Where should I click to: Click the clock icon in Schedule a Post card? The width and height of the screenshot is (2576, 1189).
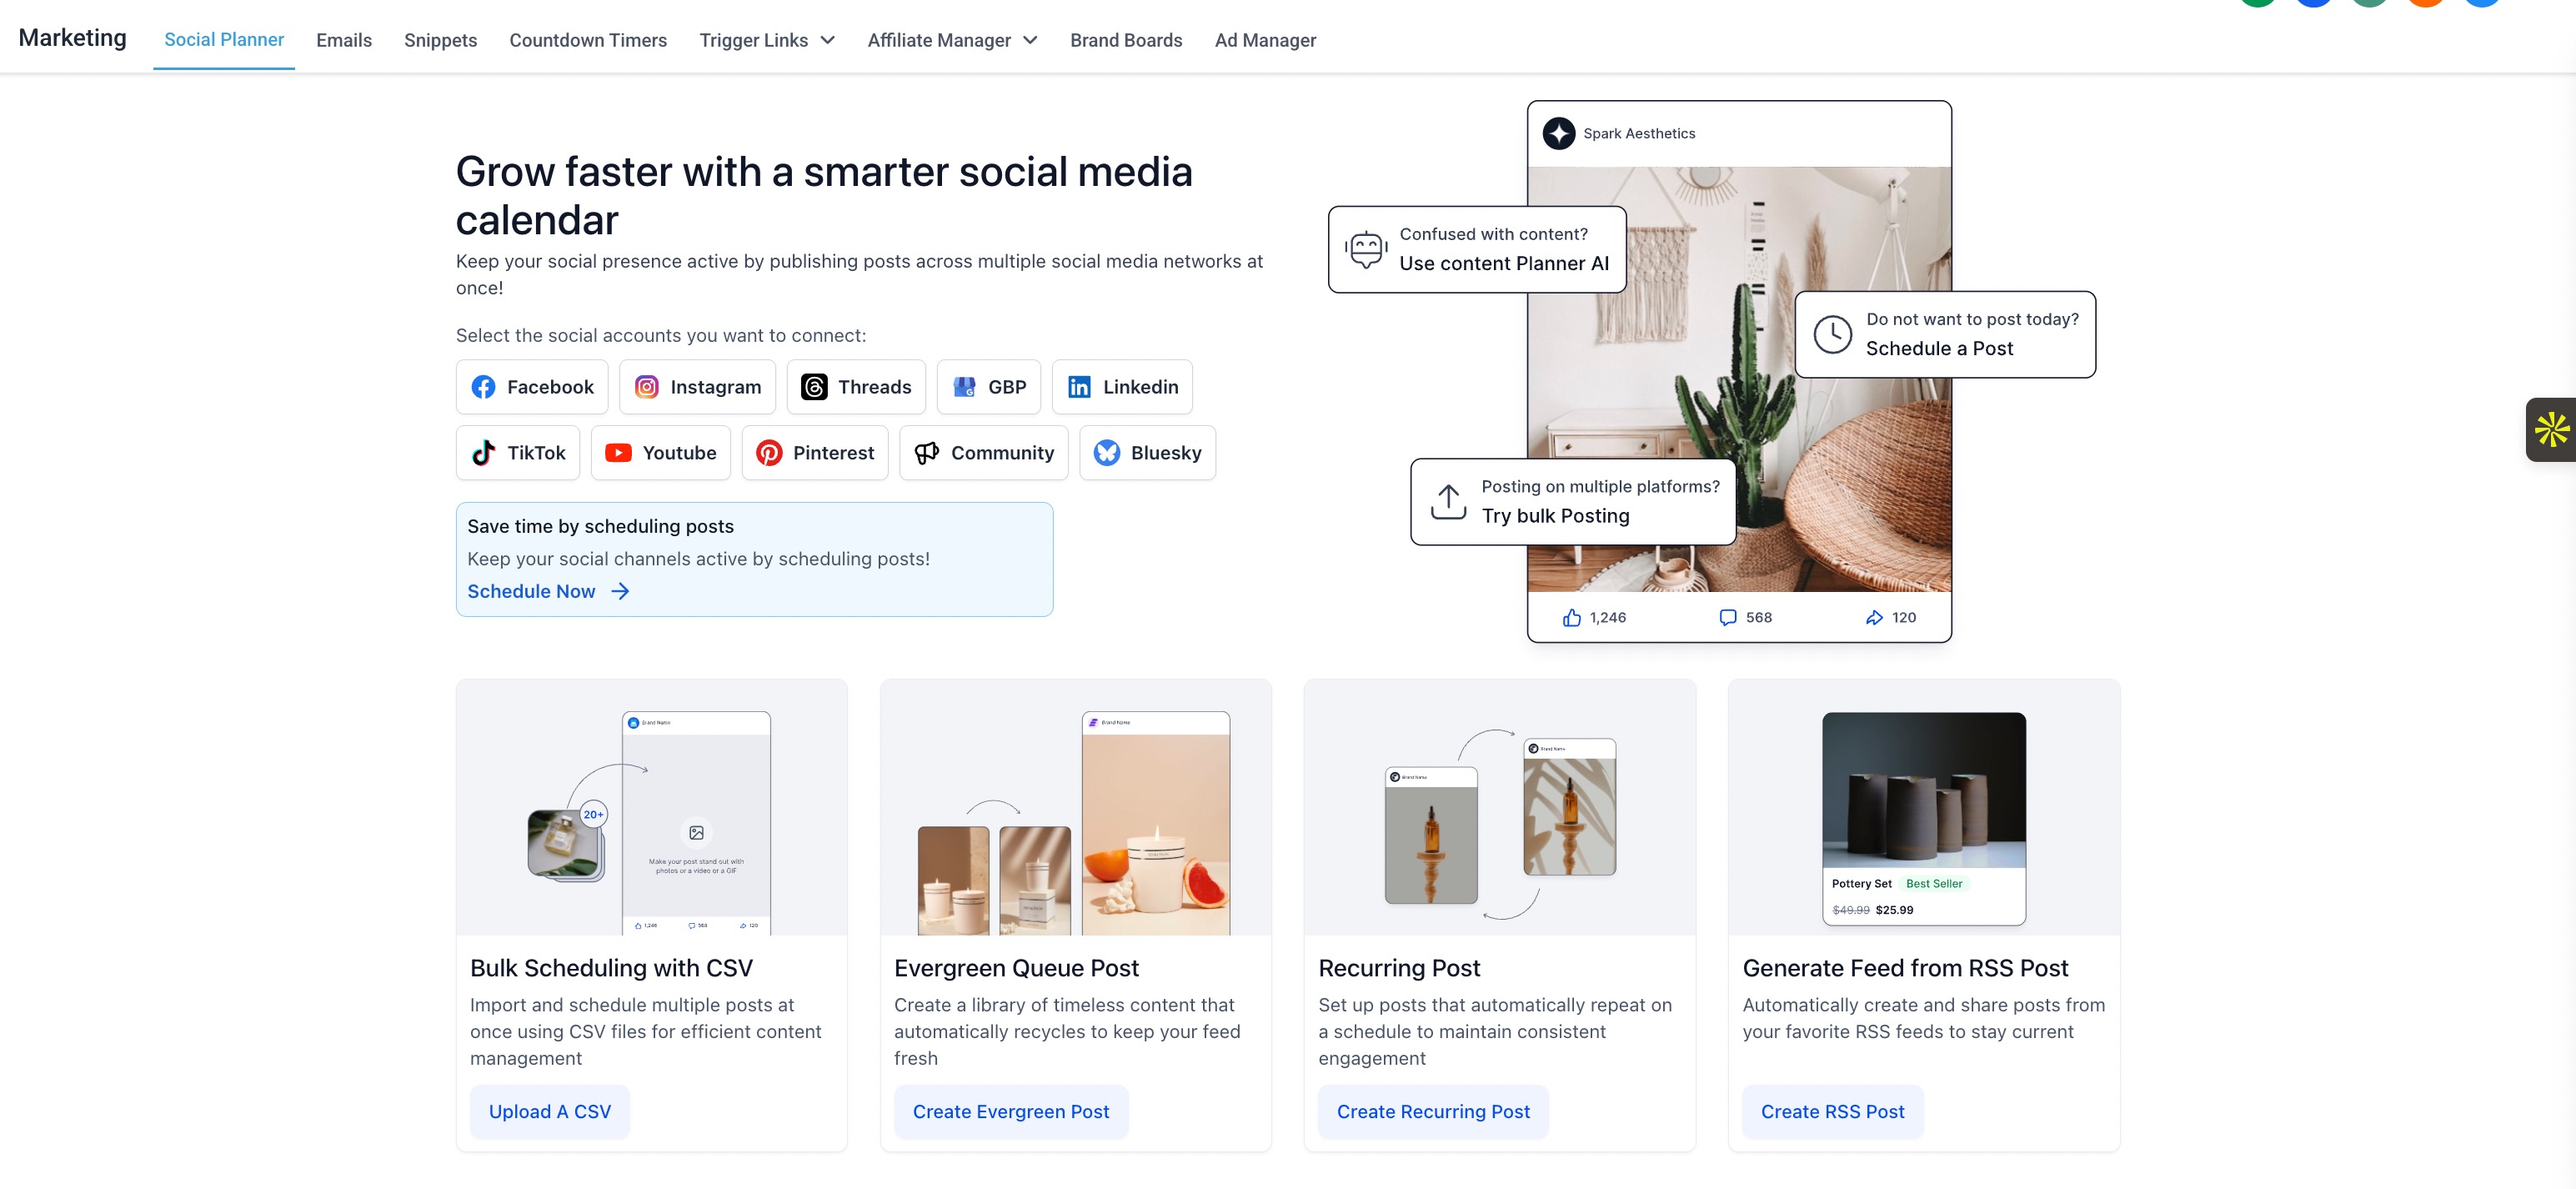click(1832, 334)
